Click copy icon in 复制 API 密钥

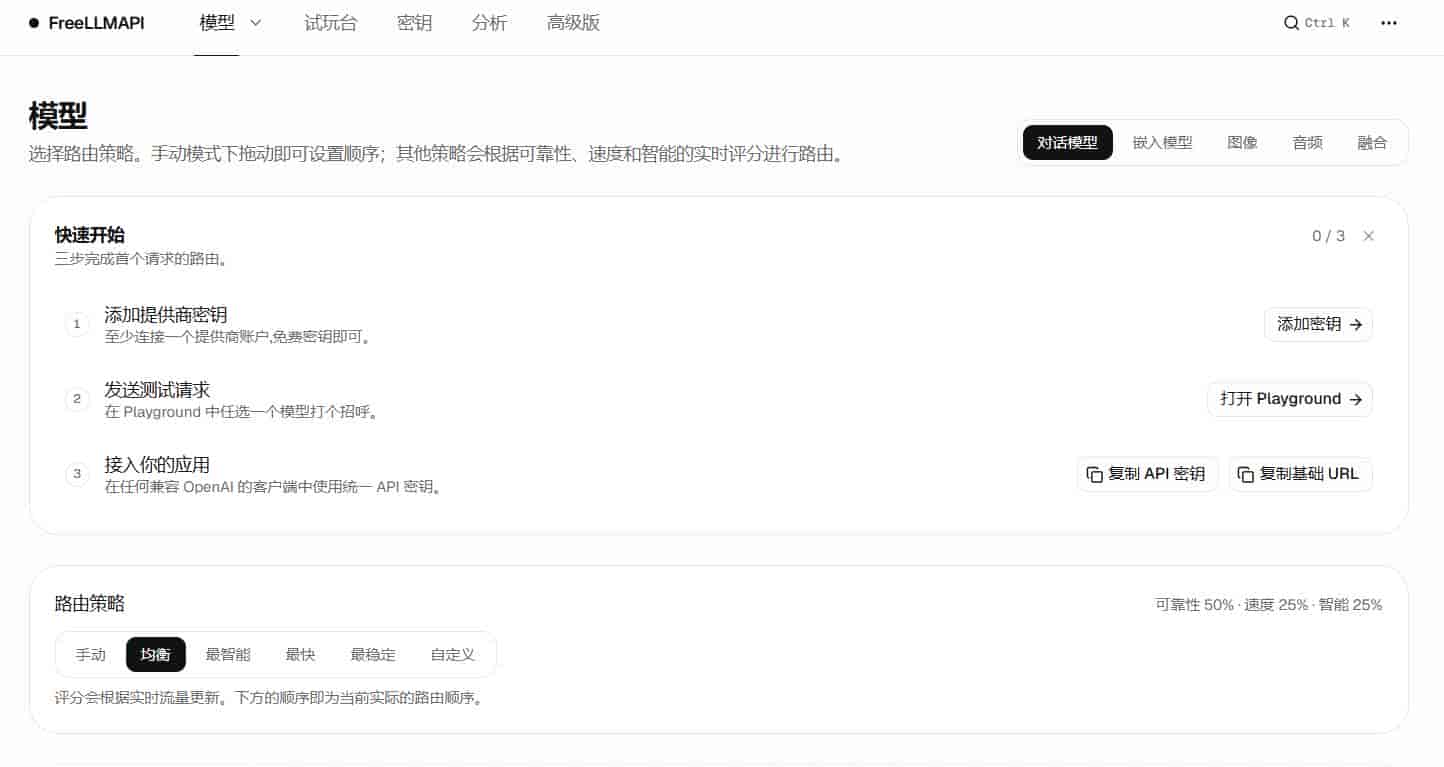1095,474
